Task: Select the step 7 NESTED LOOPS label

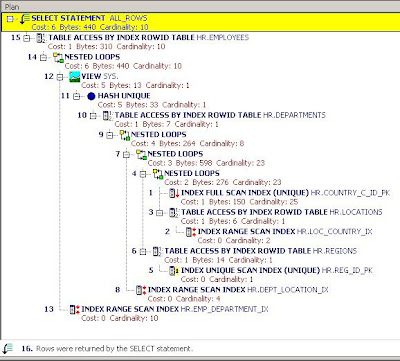Action: [x=175, y=154]
